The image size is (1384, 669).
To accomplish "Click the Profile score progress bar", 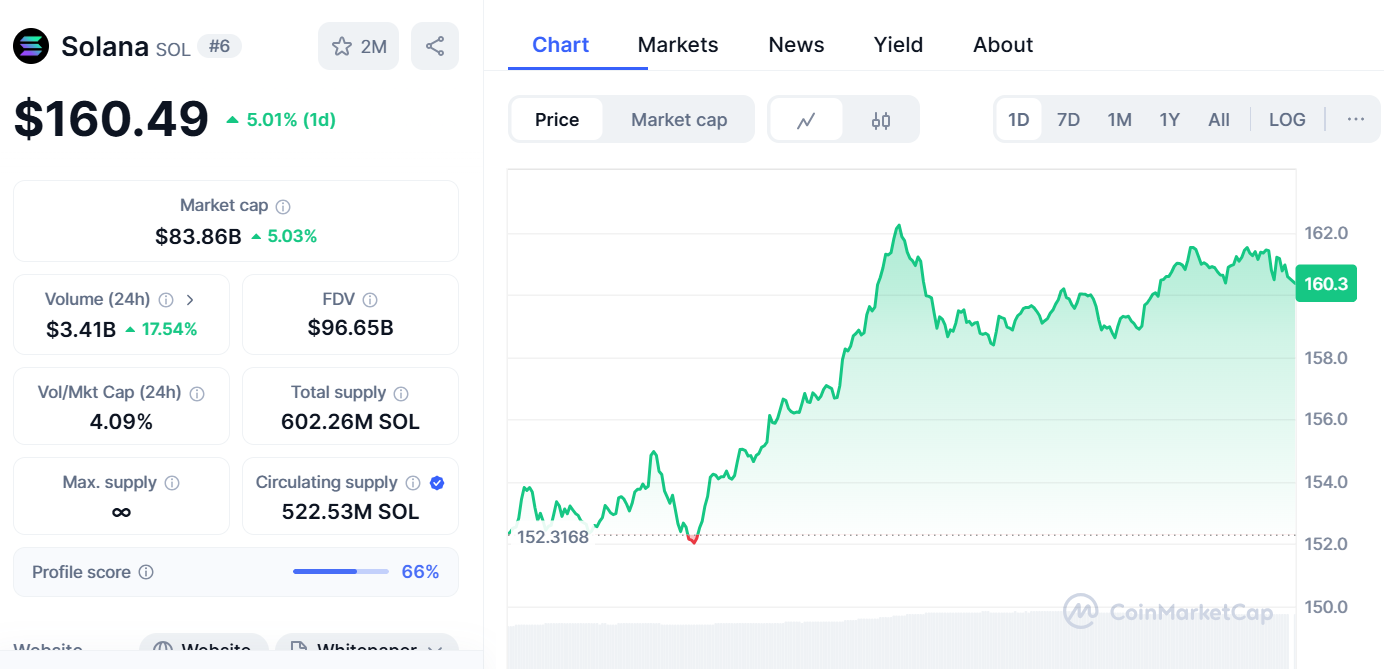I will point(340,572).
